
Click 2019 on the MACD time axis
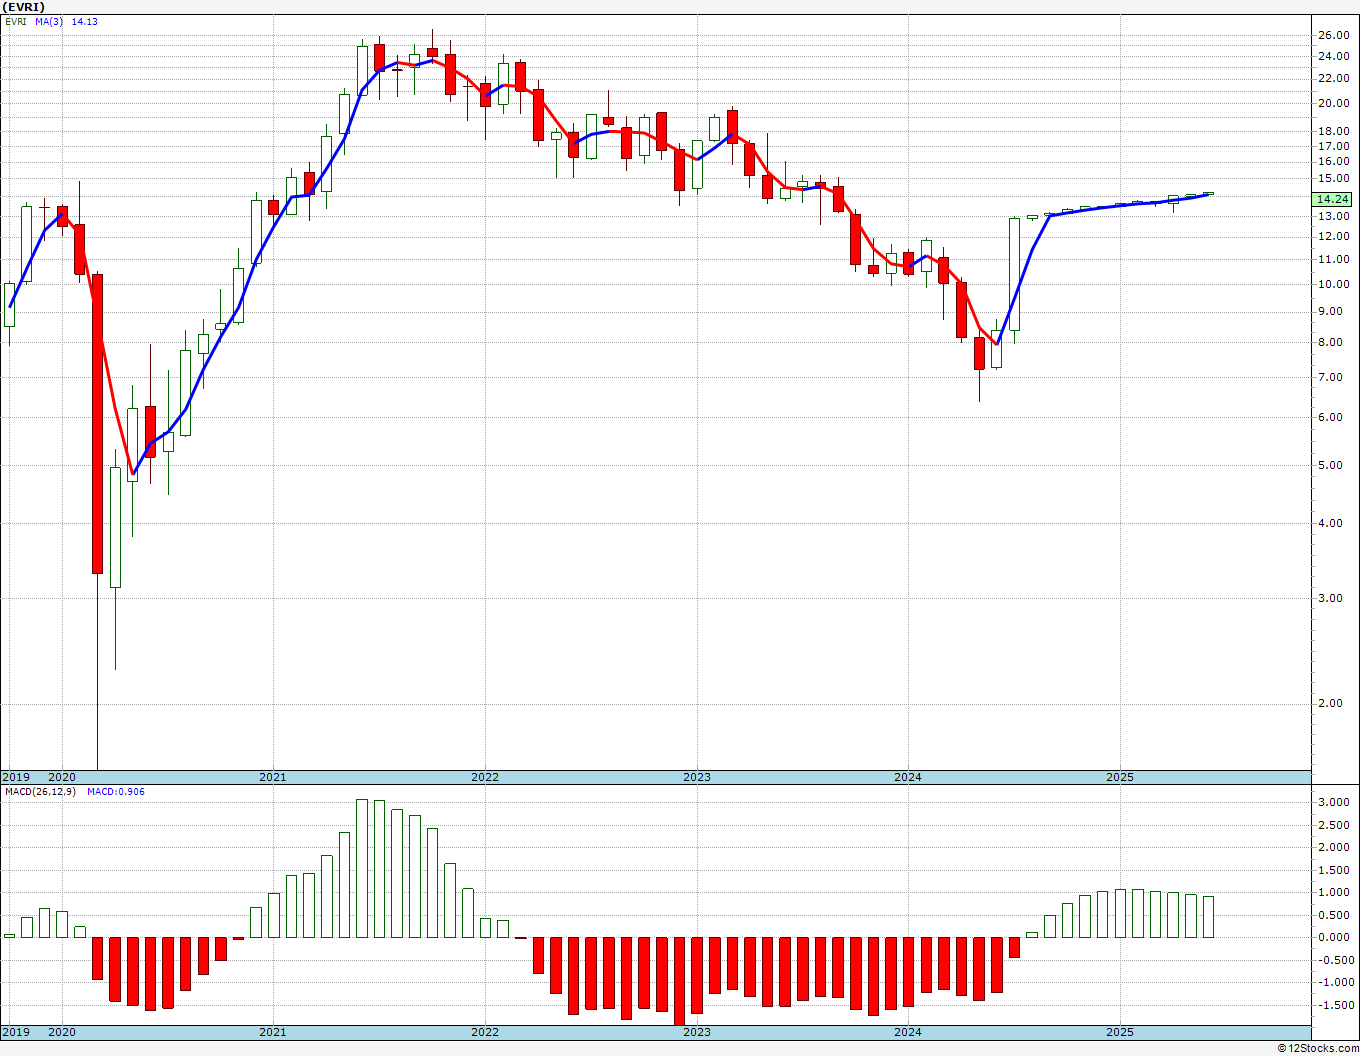coord(15,1032)
